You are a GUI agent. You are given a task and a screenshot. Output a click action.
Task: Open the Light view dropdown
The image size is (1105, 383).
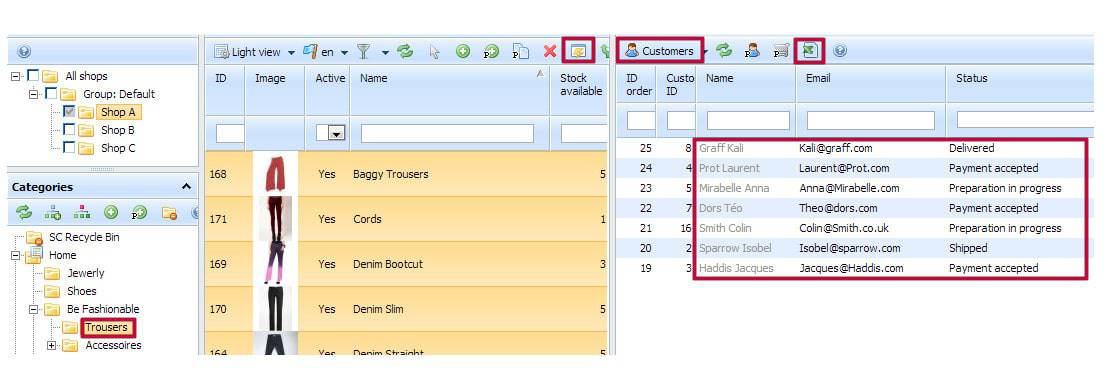(257, 52)
